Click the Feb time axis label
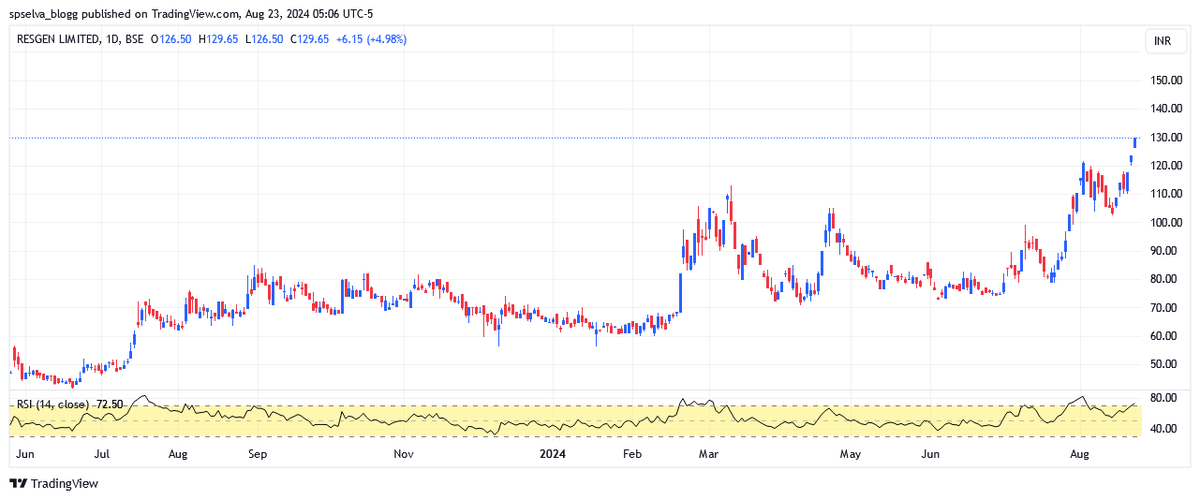The height and width of the screenshot is (500, 1200). point(631,455)
